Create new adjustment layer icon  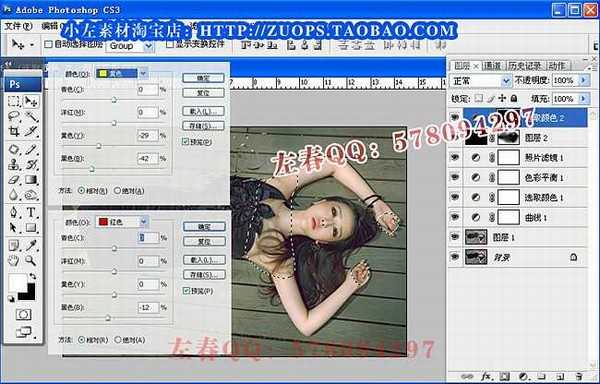click(x=523, y=376)
